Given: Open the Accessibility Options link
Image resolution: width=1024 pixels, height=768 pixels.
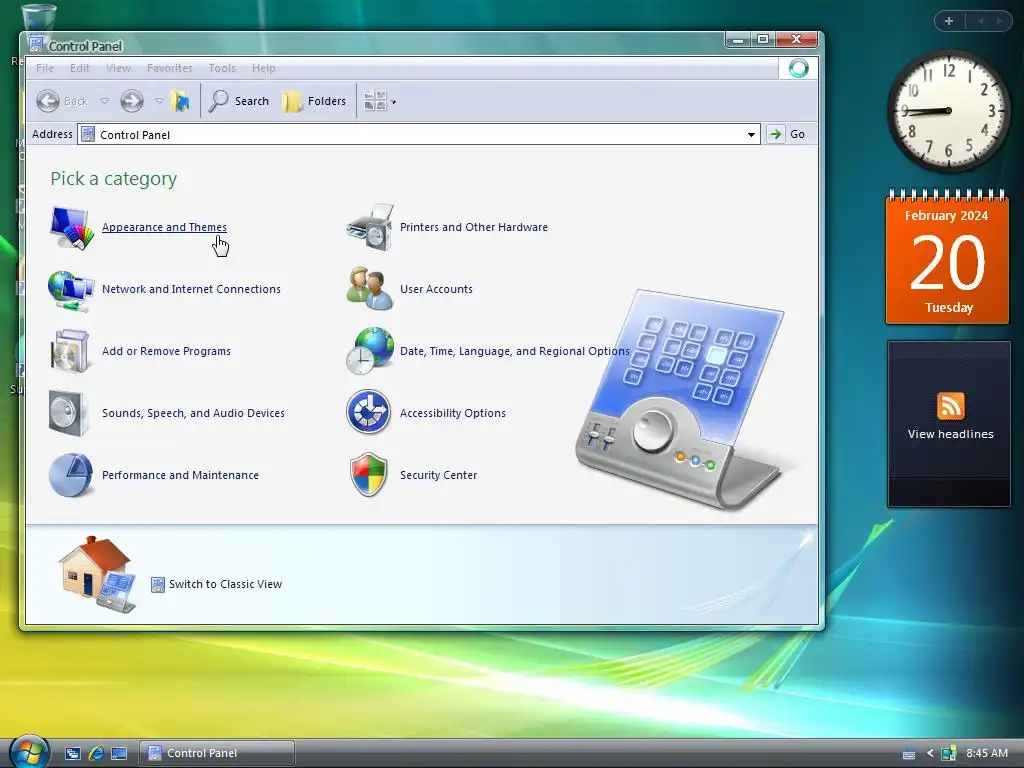Looking at the screenshot, I should [x=453, y=413].
